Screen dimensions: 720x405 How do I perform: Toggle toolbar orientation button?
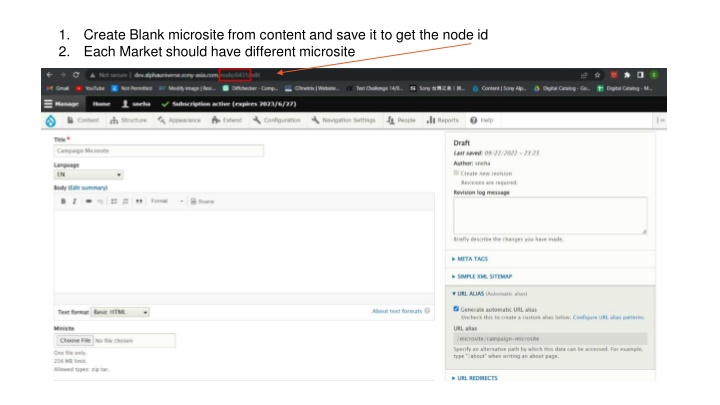660,120
